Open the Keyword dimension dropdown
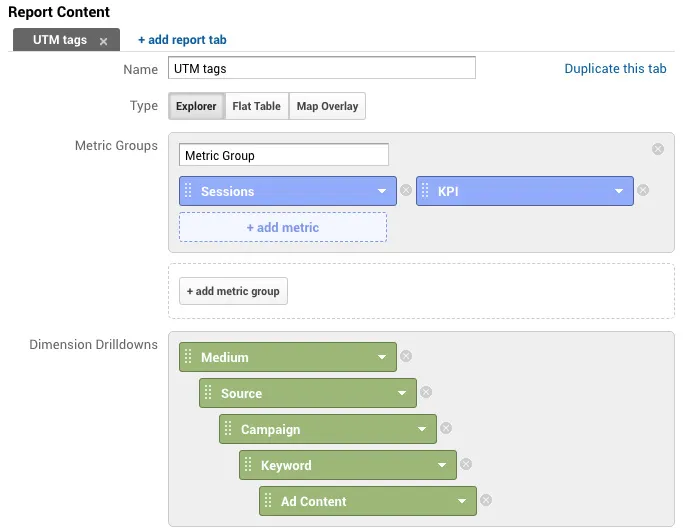The height and width of the screenshot is (532, 683). [x=442, y=465]
